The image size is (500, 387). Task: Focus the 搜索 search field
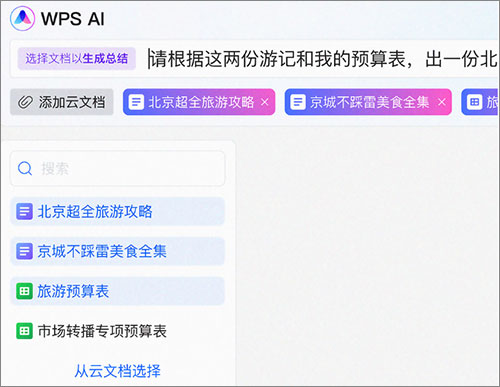pyautogui.click(x=118, y=168)
